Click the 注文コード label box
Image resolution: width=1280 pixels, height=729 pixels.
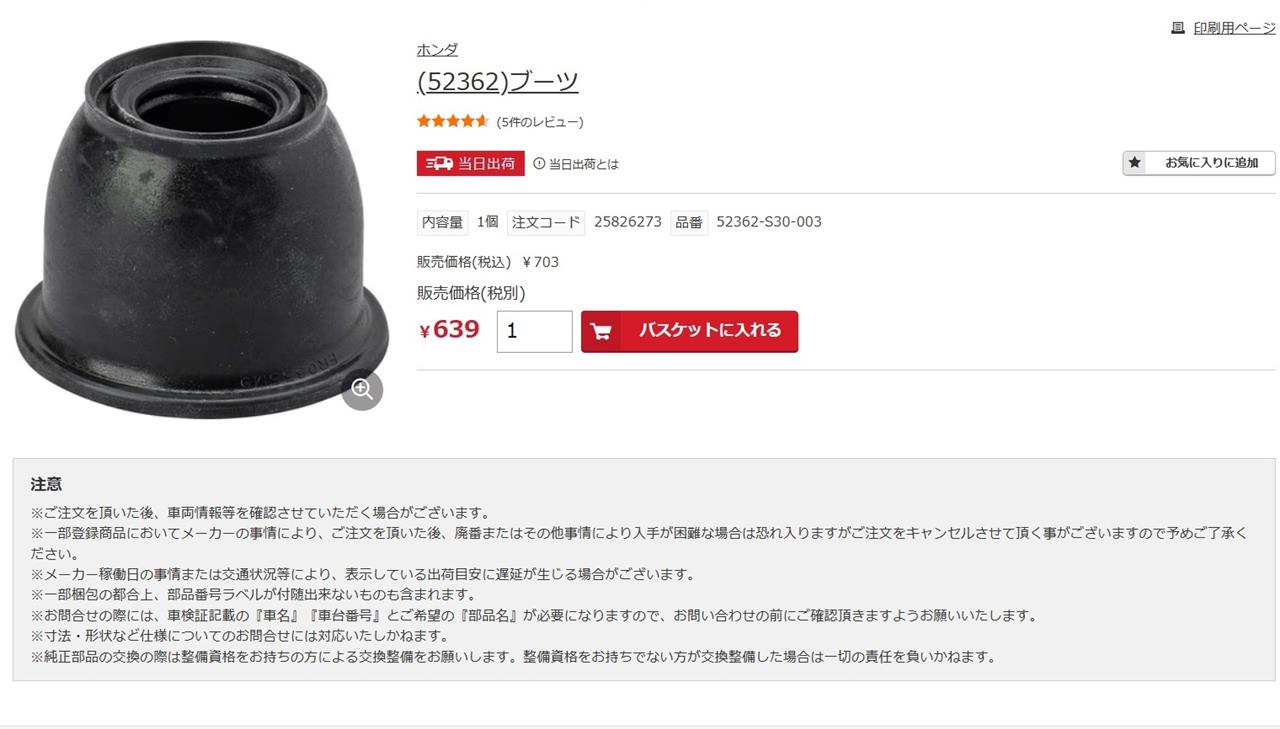[x=546, y=222]
